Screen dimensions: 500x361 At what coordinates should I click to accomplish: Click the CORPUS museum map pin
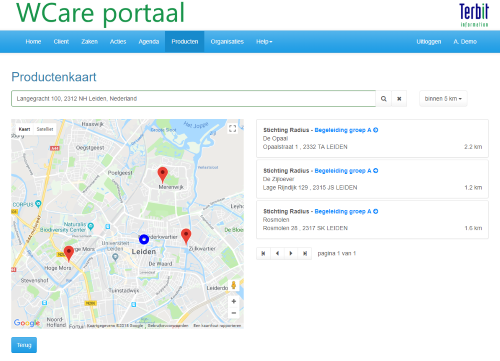pyautogui.click(x=38, y=203)
